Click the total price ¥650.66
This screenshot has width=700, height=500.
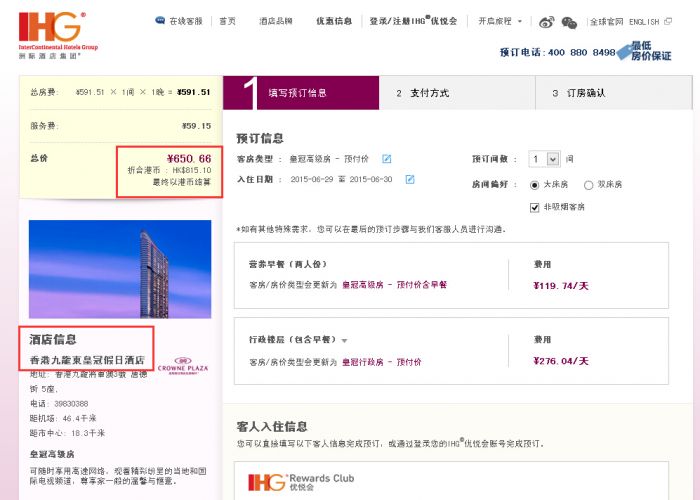point(189,158)
